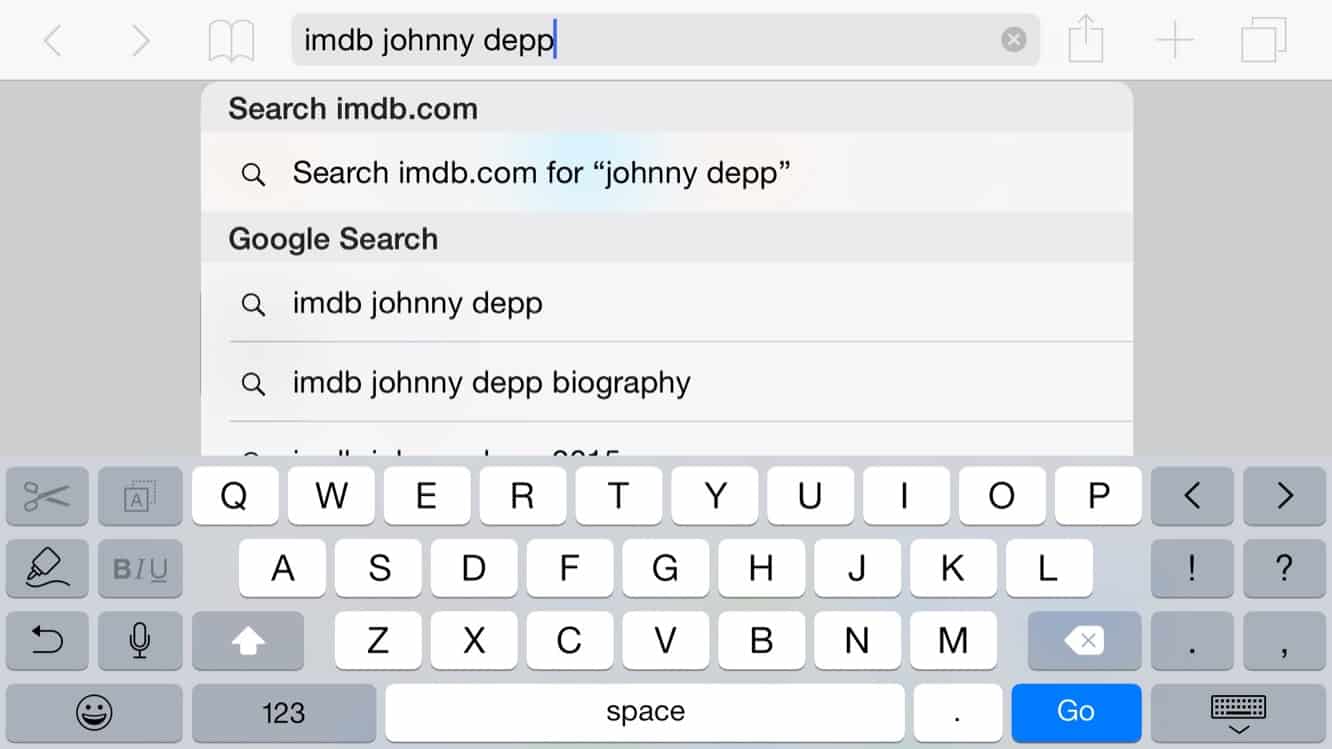The image size is (1332, 749).
Task: Tap the scissors cut key
Action: point(47,496)
